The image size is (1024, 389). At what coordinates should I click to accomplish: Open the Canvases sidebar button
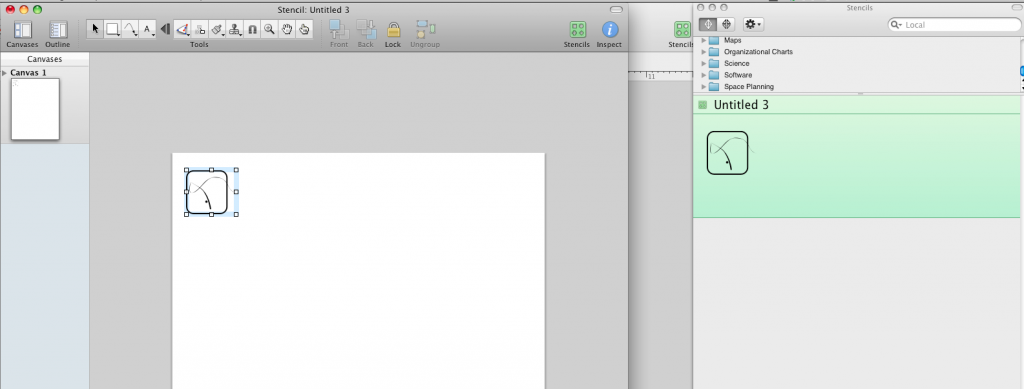click(22, 34)
